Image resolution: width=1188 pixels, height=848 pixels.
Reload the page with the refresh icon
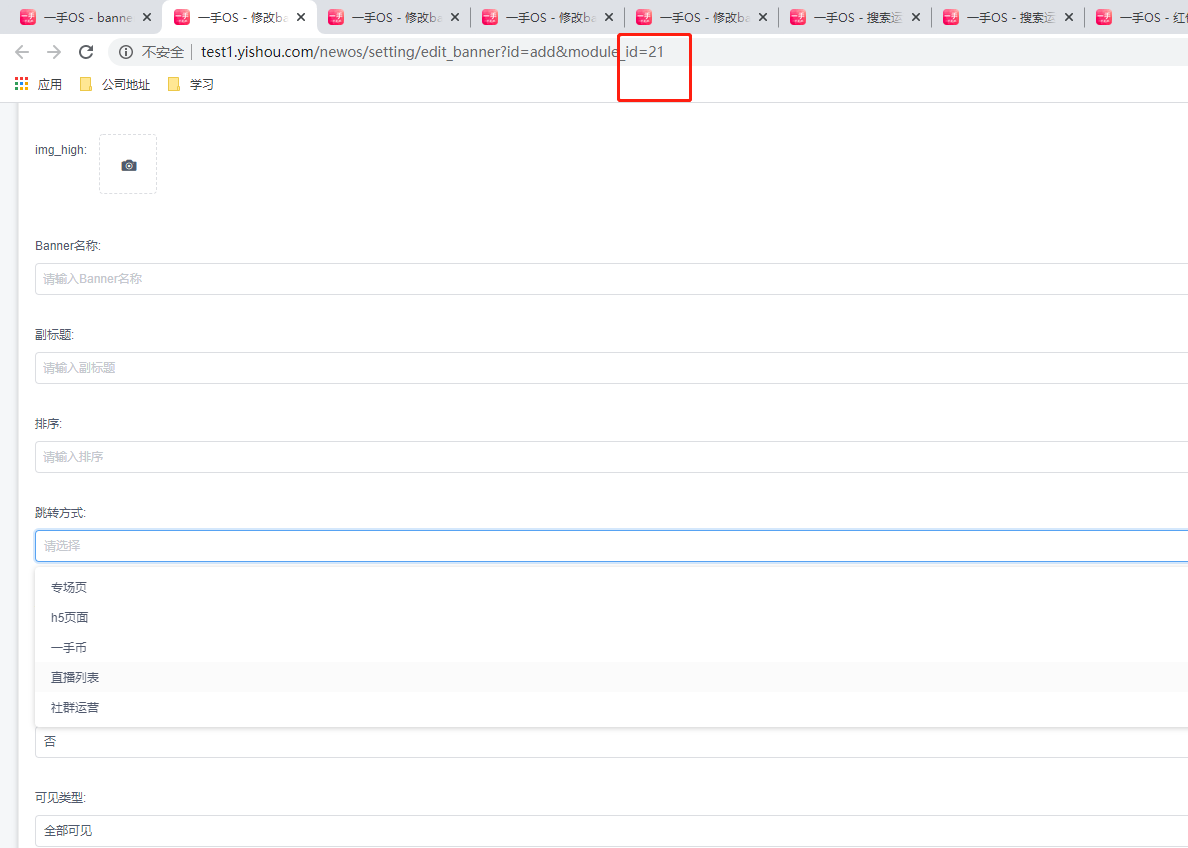pos(86,52)
